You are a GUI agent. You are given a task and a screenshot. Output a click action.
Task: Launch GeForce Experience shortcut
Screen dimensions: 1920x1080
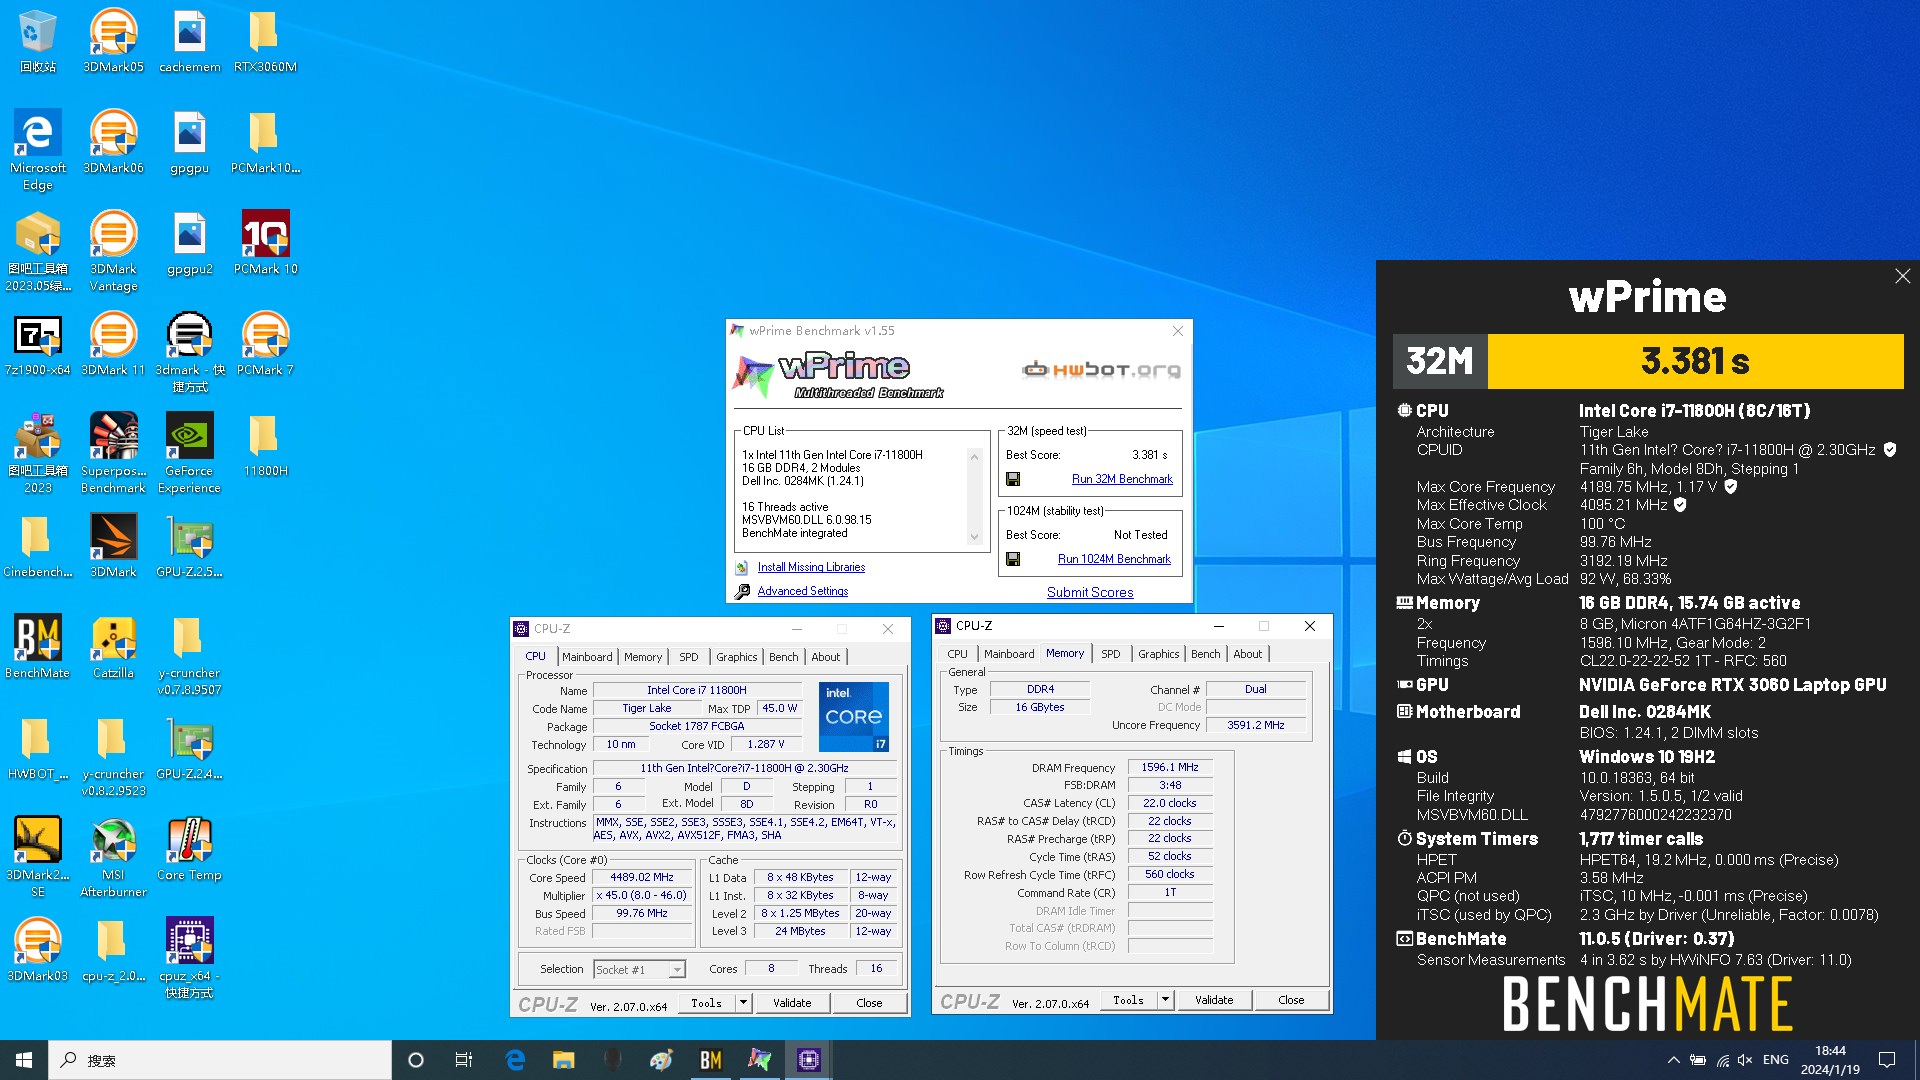point(189,453)
